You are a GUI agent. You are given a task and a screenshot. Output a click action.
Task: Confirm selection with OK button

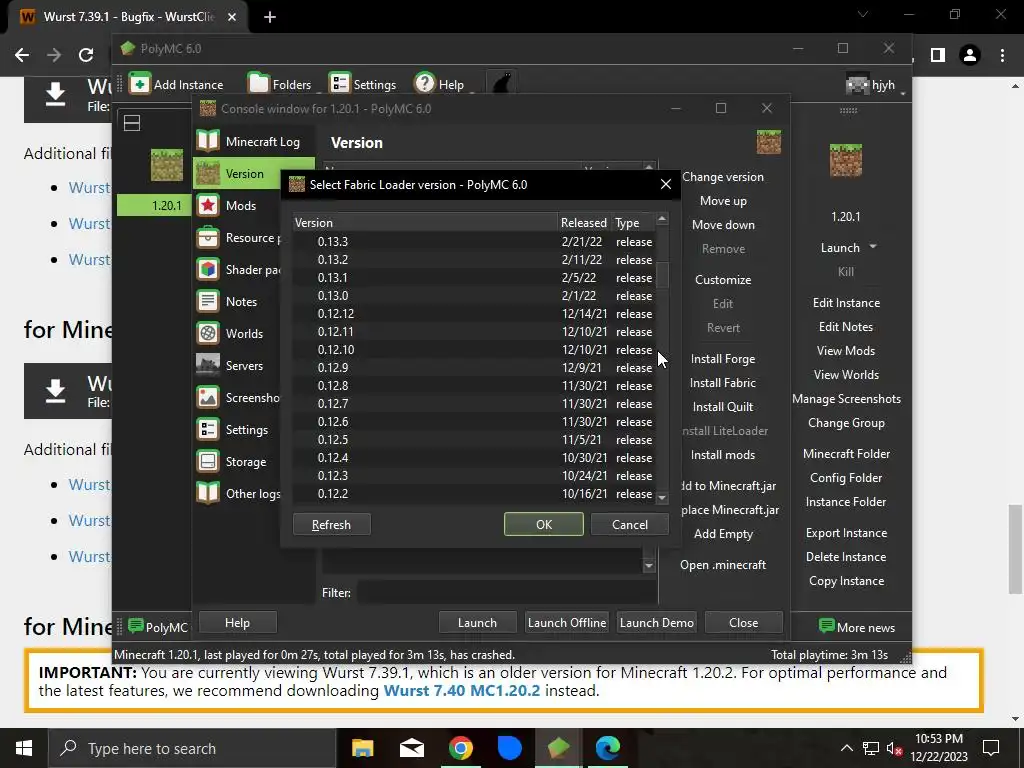click(543, 524)
